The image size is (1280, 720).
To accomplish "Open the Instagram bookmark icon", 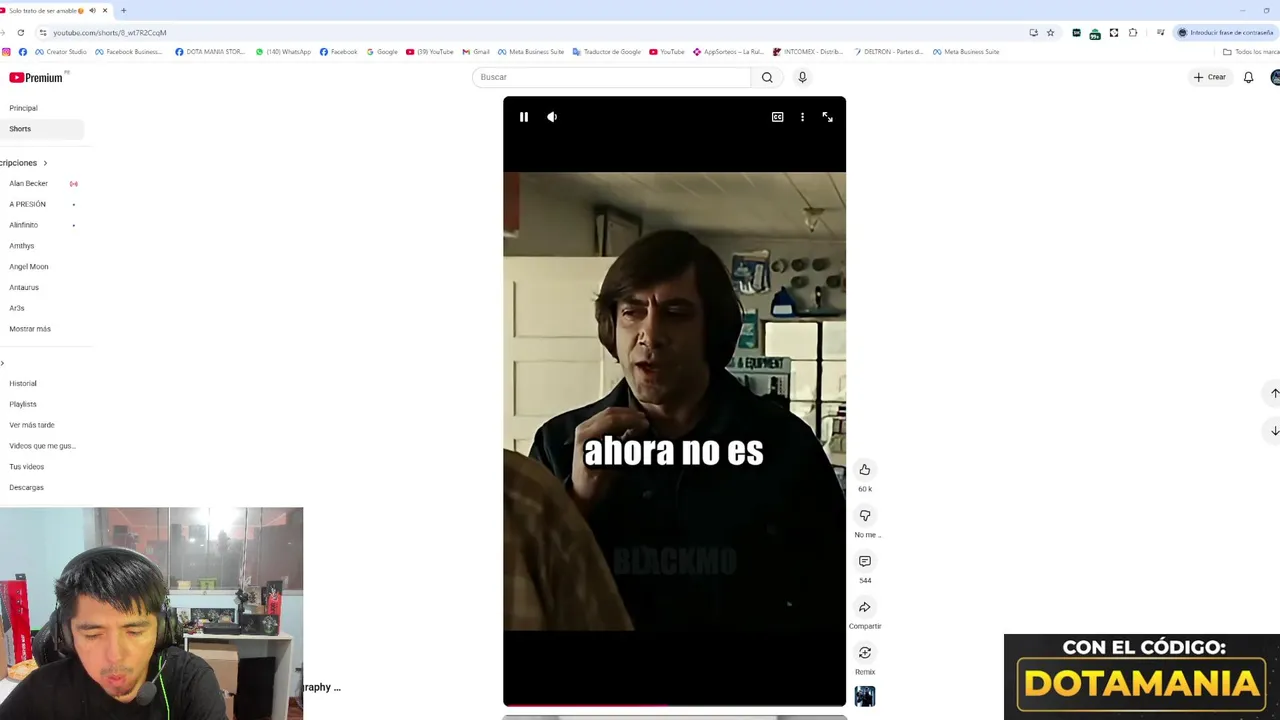I will (6, 52).
